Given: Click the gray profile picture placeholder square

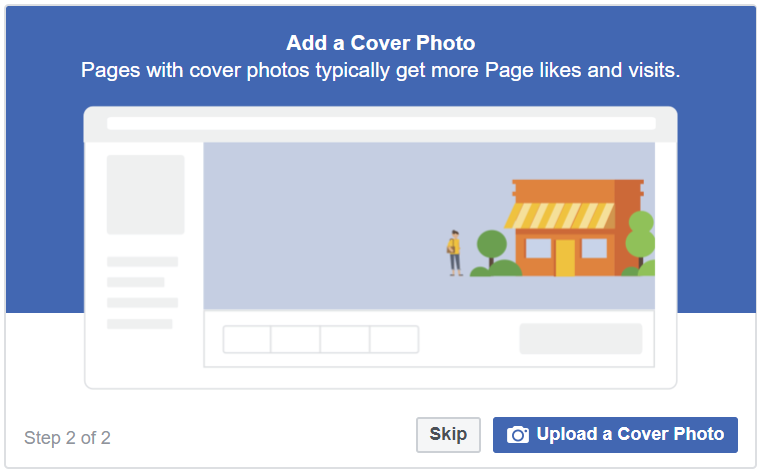Looking at the screenshot, I should [146, 194].
